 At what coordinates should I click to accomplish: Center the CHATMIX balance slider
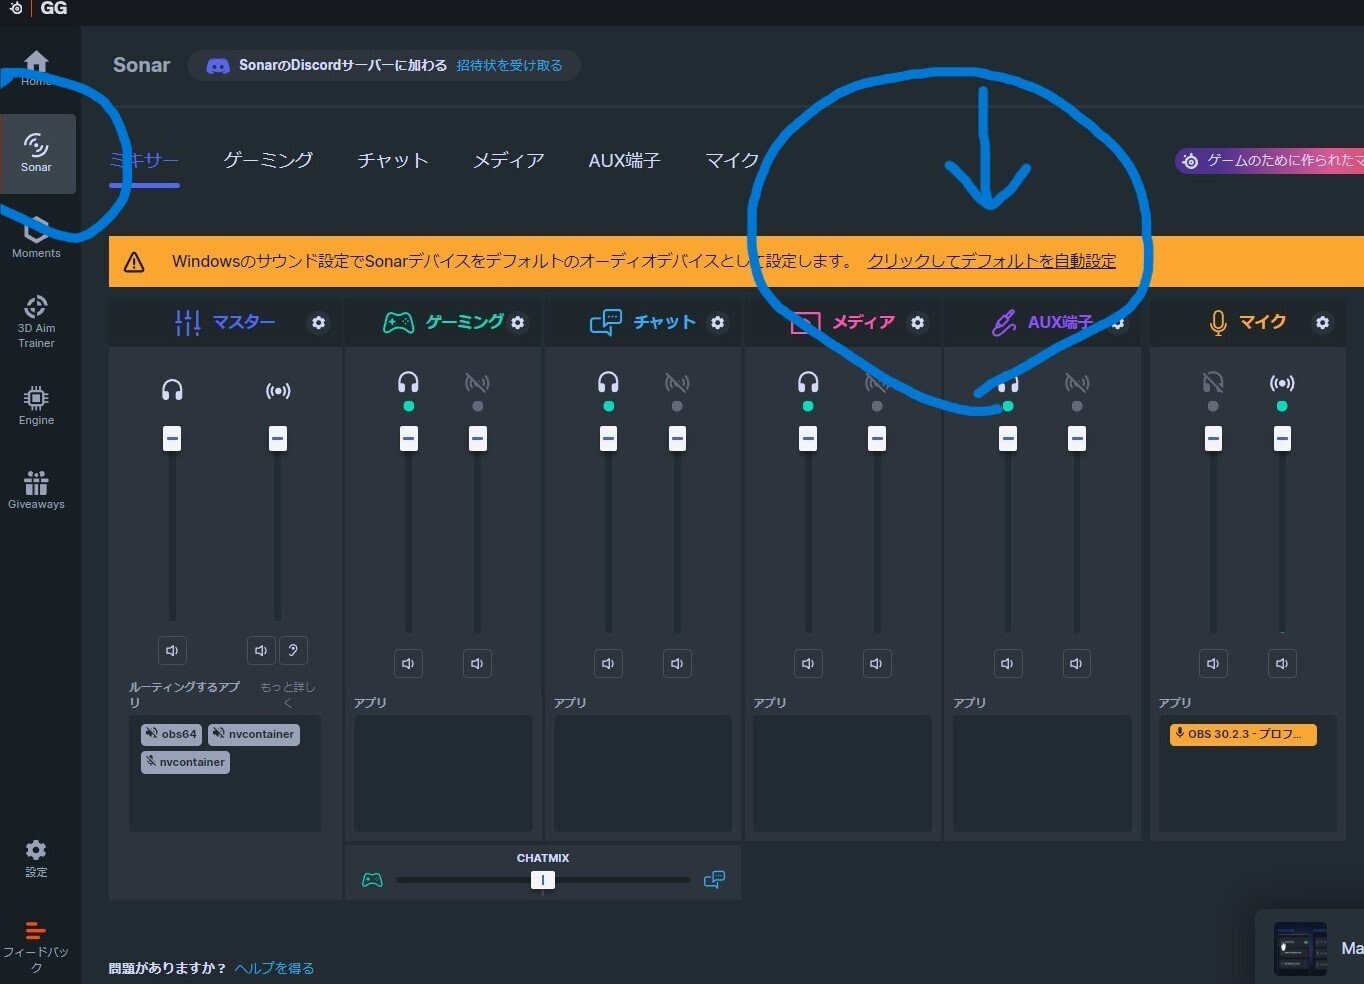(542, 880)
